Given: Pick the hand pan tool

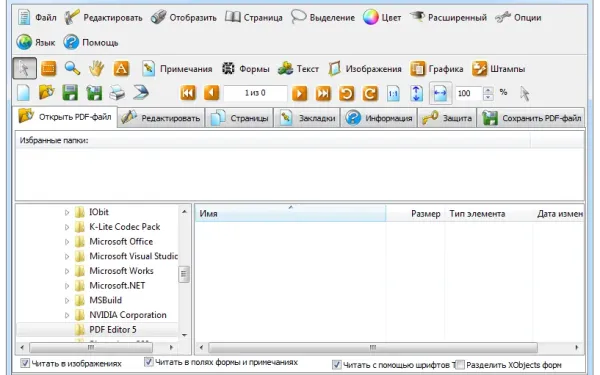Looking at the screenshot, I should (96, 69).
